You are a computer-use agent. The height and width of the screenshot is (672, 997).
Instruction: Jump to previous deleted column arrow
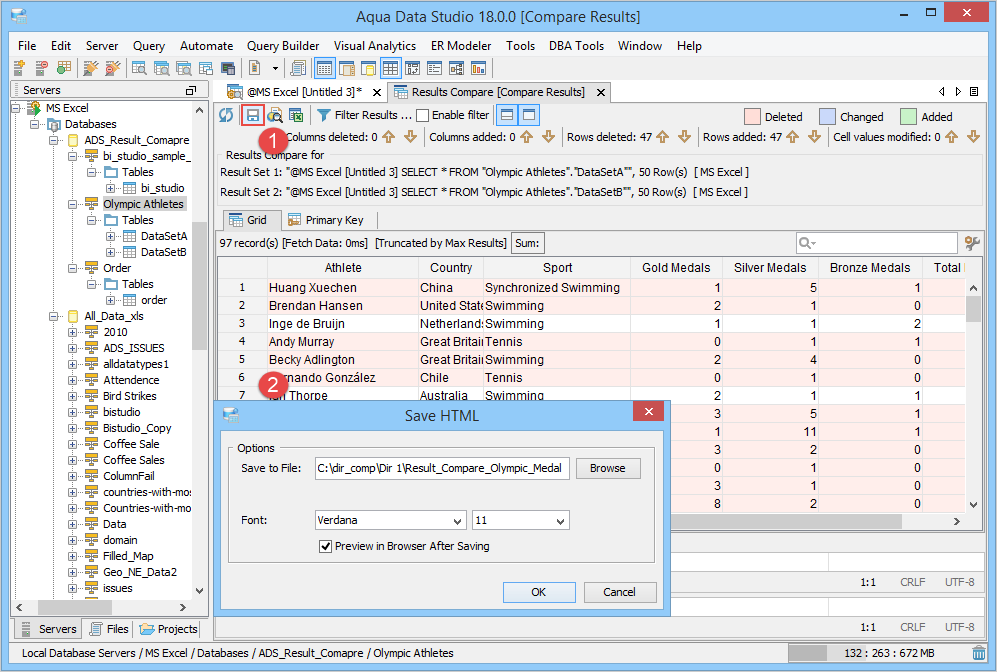389,137
